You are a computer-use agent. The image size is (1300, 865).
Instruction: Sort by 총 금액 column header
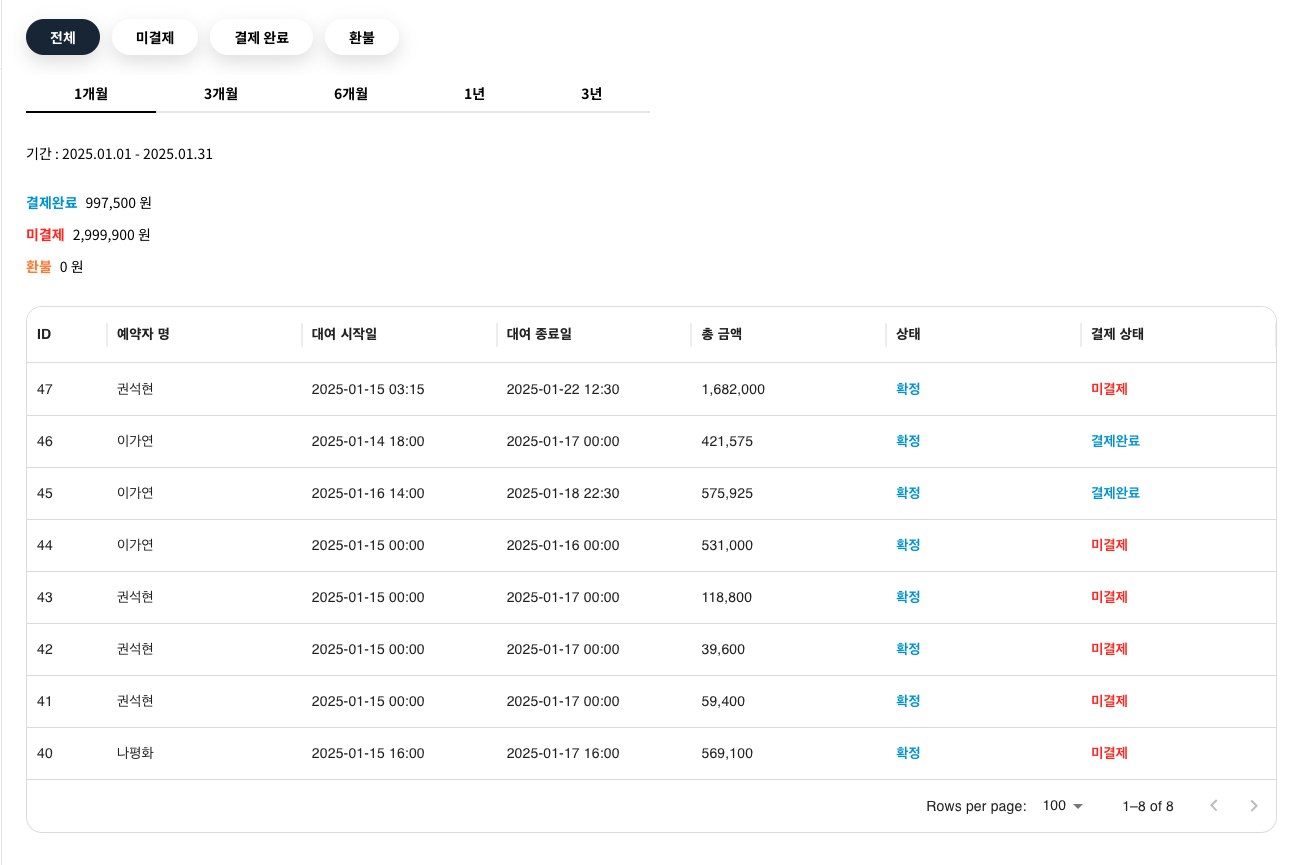click(722, 334)
